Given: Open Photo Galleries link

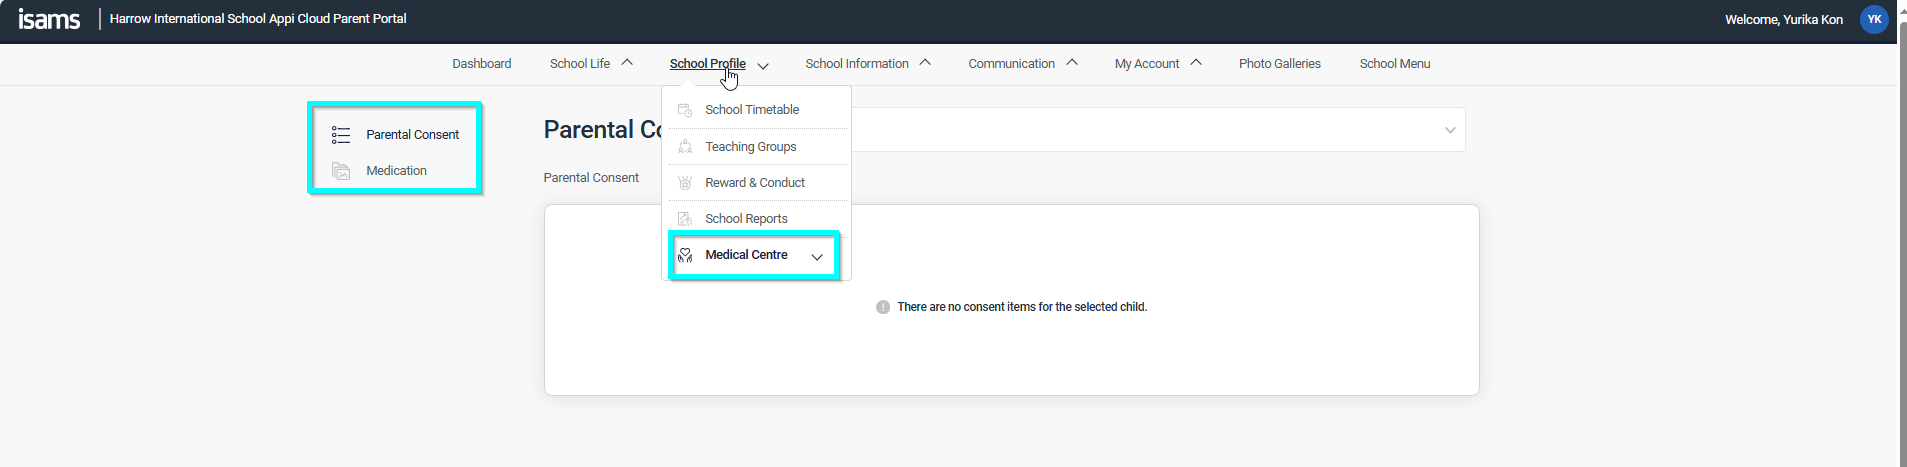Looking at the screenshot, I should (x=1279, y=64).
